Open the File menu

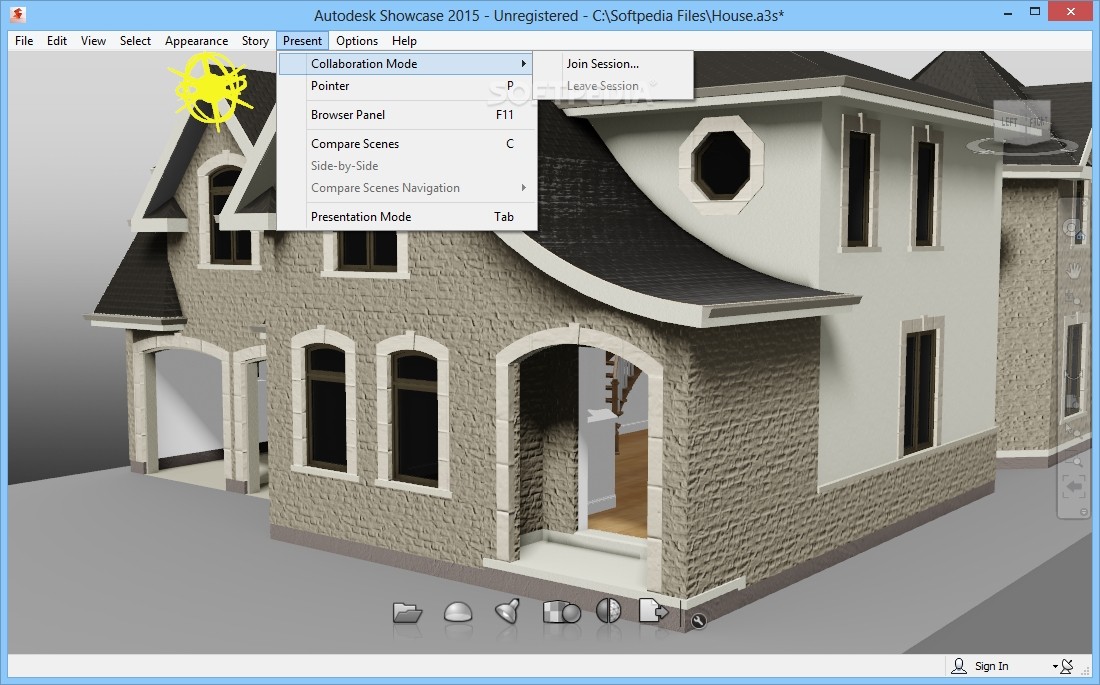click(x=24, y=41)
